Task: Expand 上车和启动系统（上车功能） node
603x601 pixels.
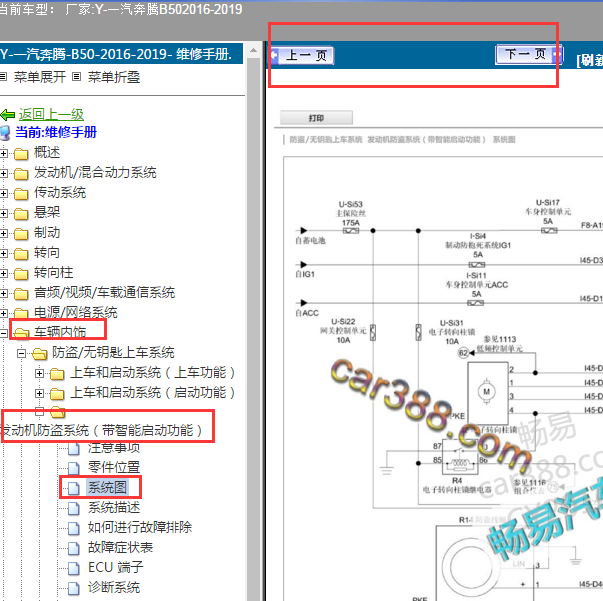Action: pos(39,373)
